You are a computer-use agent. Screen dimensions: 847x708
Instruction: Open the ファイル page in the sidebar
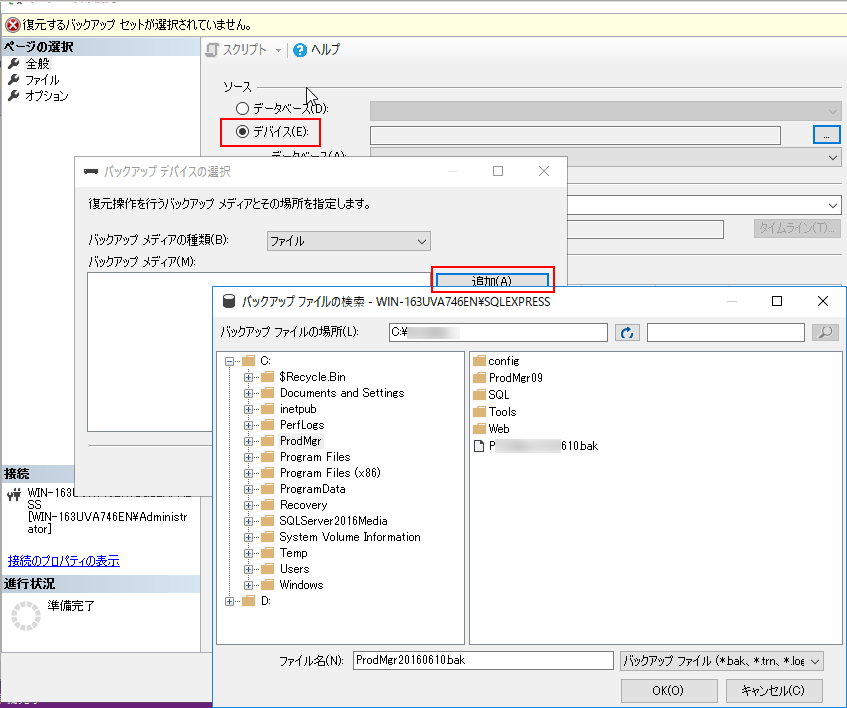(42, 80)
